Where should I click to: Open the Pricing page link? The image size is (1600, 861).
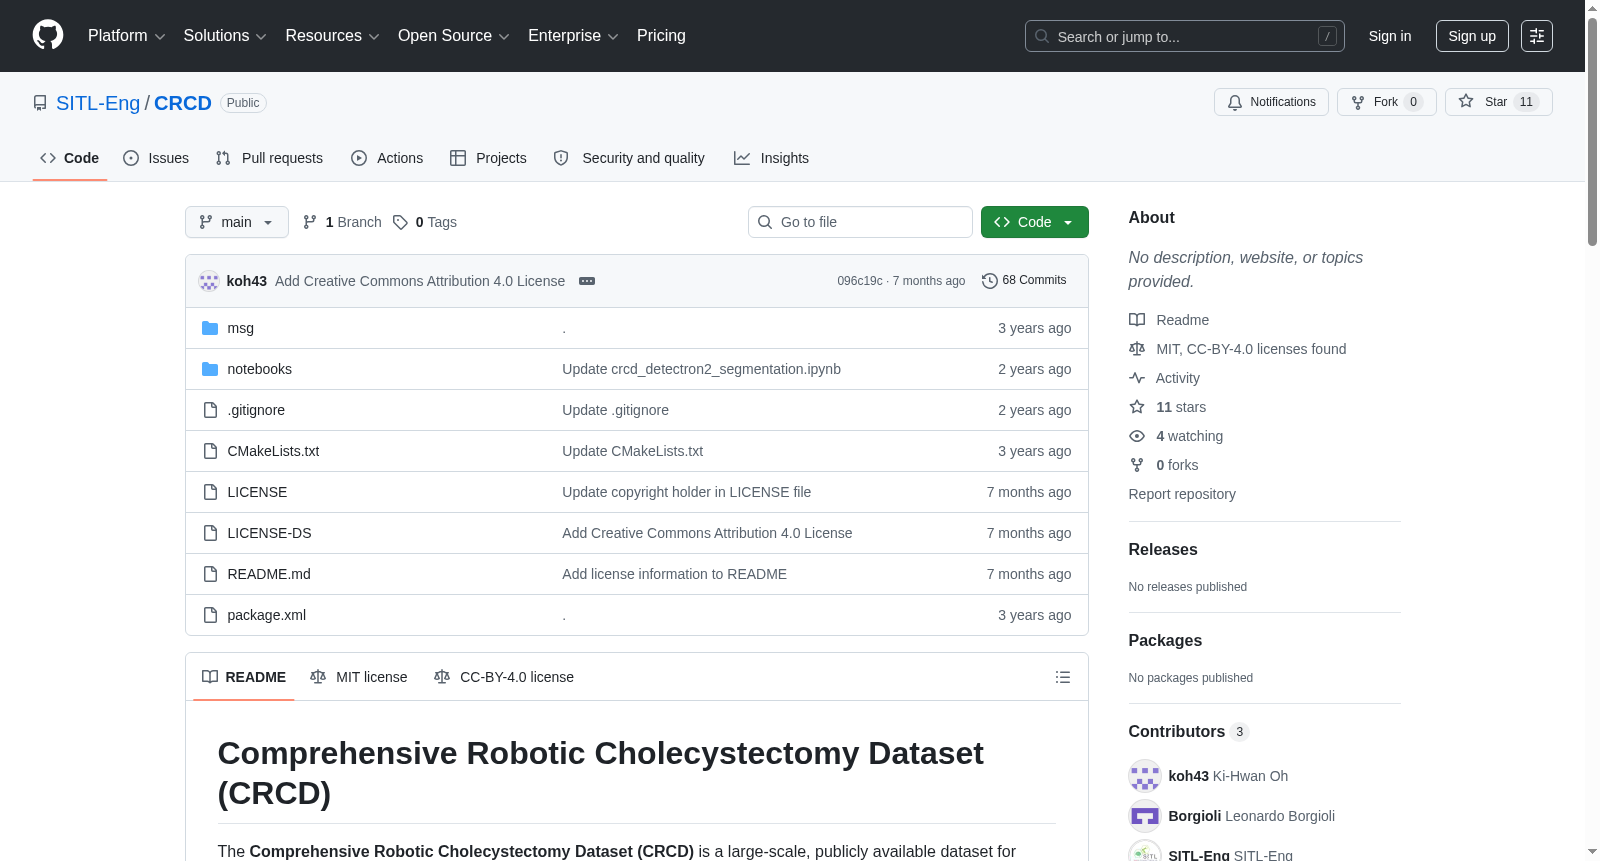pyautogui.click(x=661, y=36)
